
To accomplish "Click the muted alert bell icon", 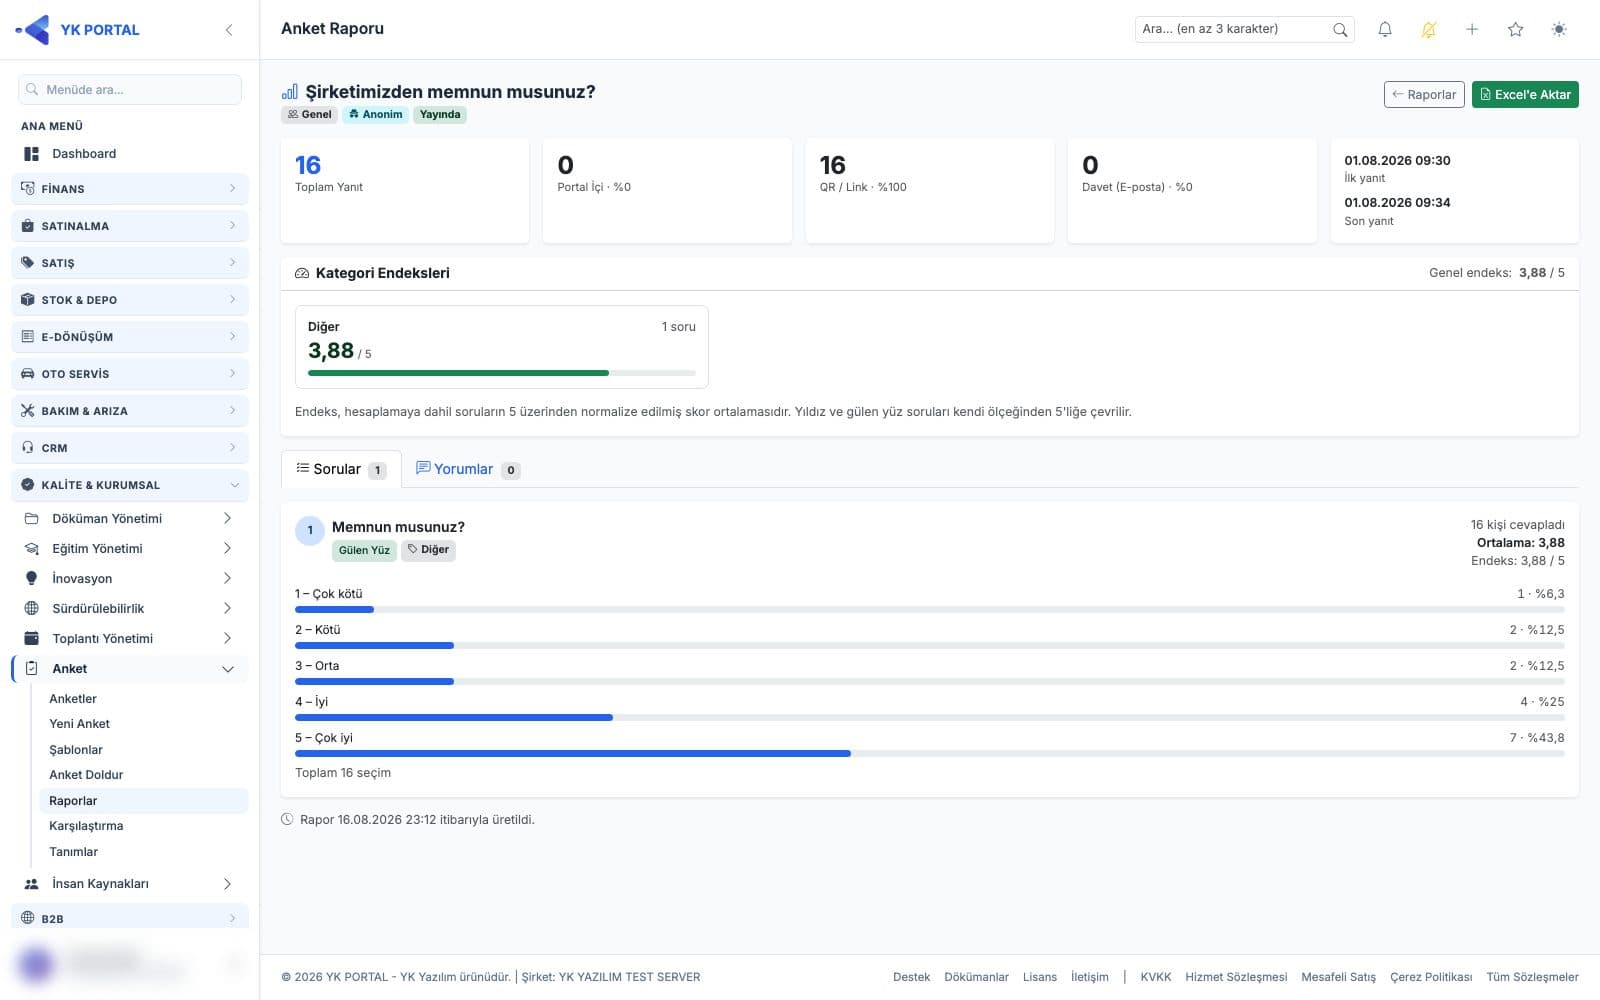I will tap(1428, 30).
